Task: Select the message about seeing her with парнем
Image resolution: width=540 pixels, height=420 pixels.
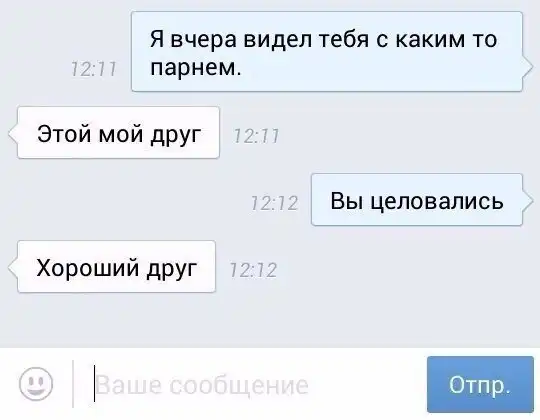Action: tap(327, 52)
